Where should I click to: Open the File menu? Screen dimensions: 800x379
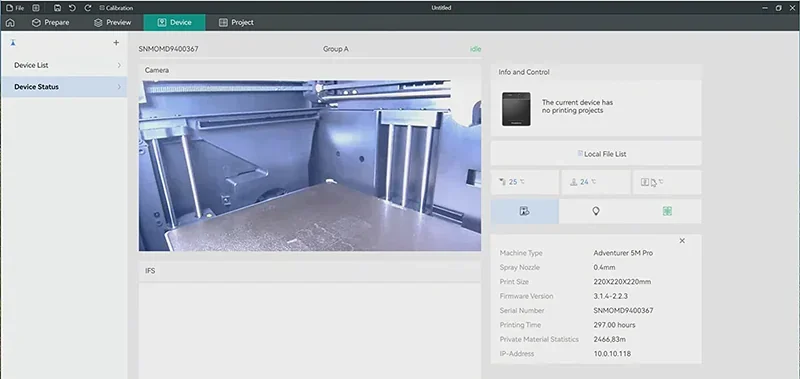pyautogui.click(x=15, y=8)
